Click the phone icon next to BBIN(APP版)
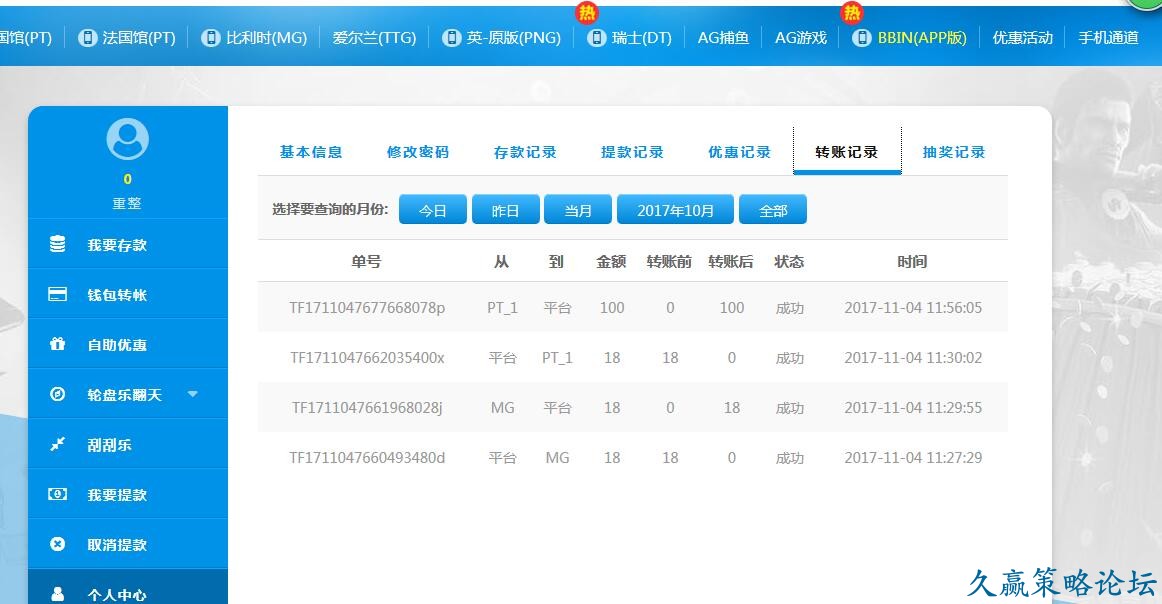 (x=861, y=37)
